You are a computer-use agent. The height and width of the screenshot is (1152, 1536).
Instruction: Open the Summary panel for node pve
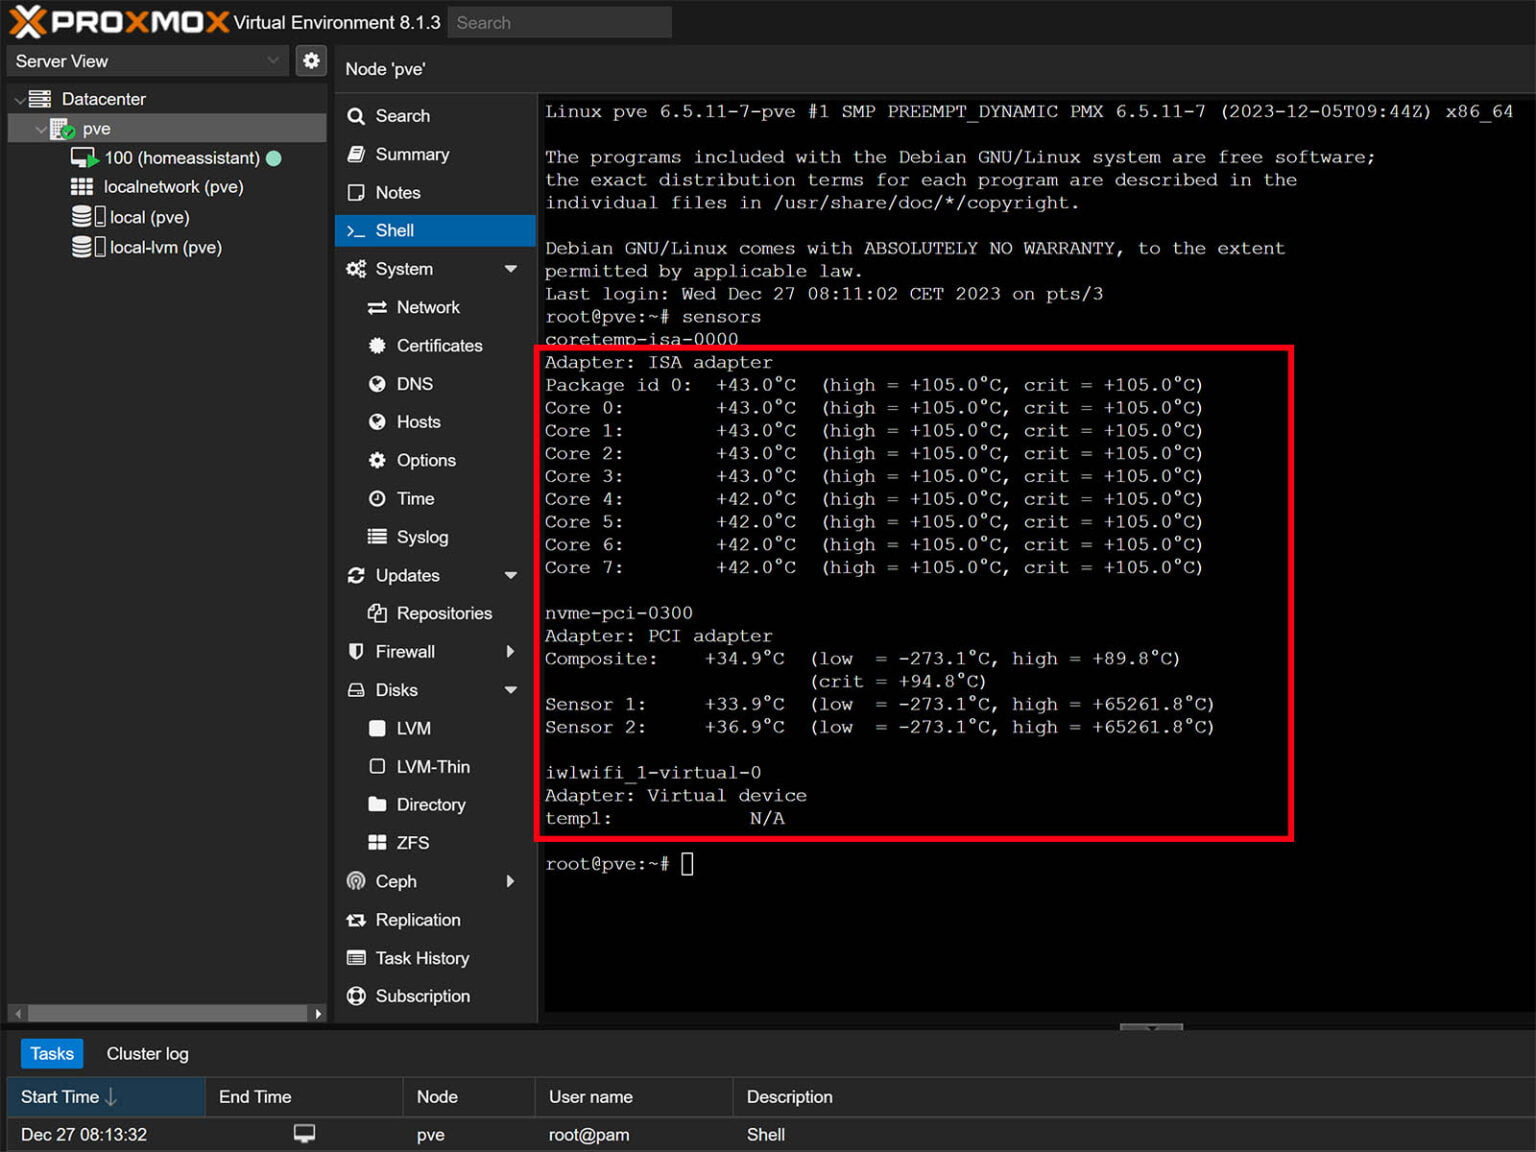click(x=410, y=154)
